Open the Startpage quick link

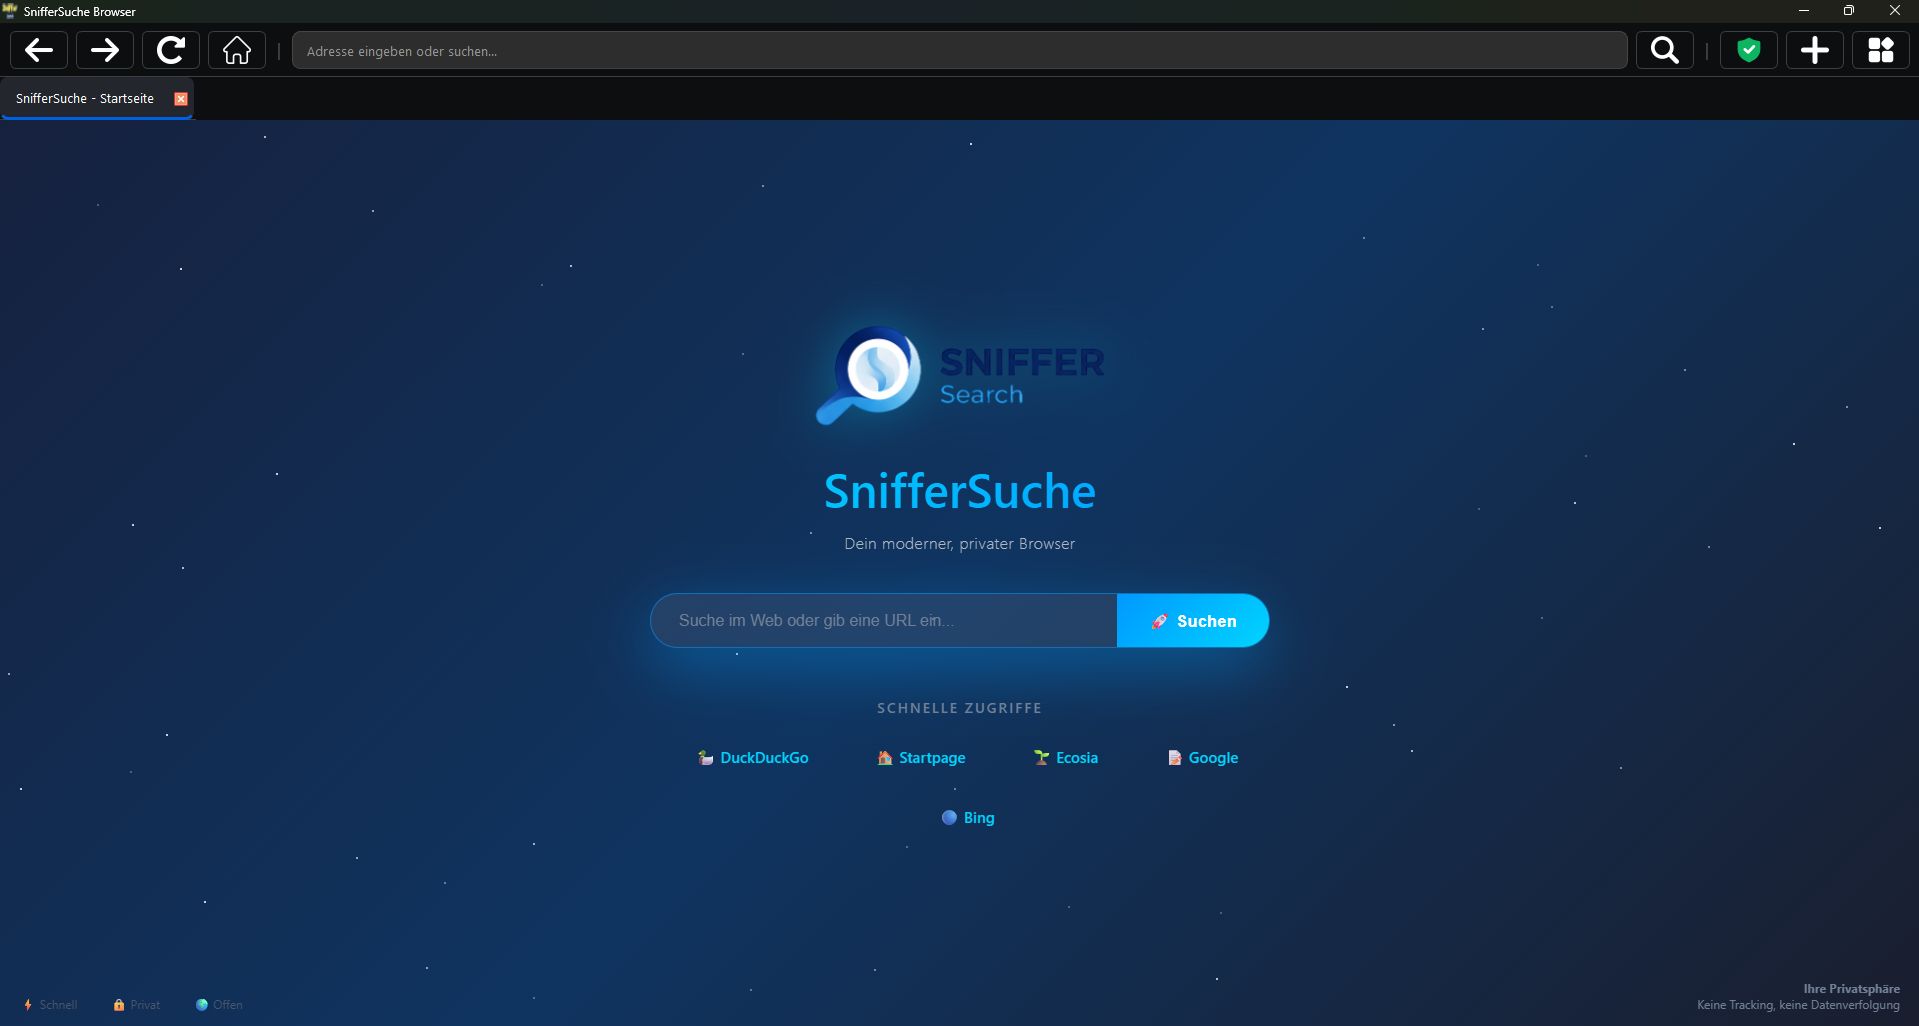pos(921,758)
